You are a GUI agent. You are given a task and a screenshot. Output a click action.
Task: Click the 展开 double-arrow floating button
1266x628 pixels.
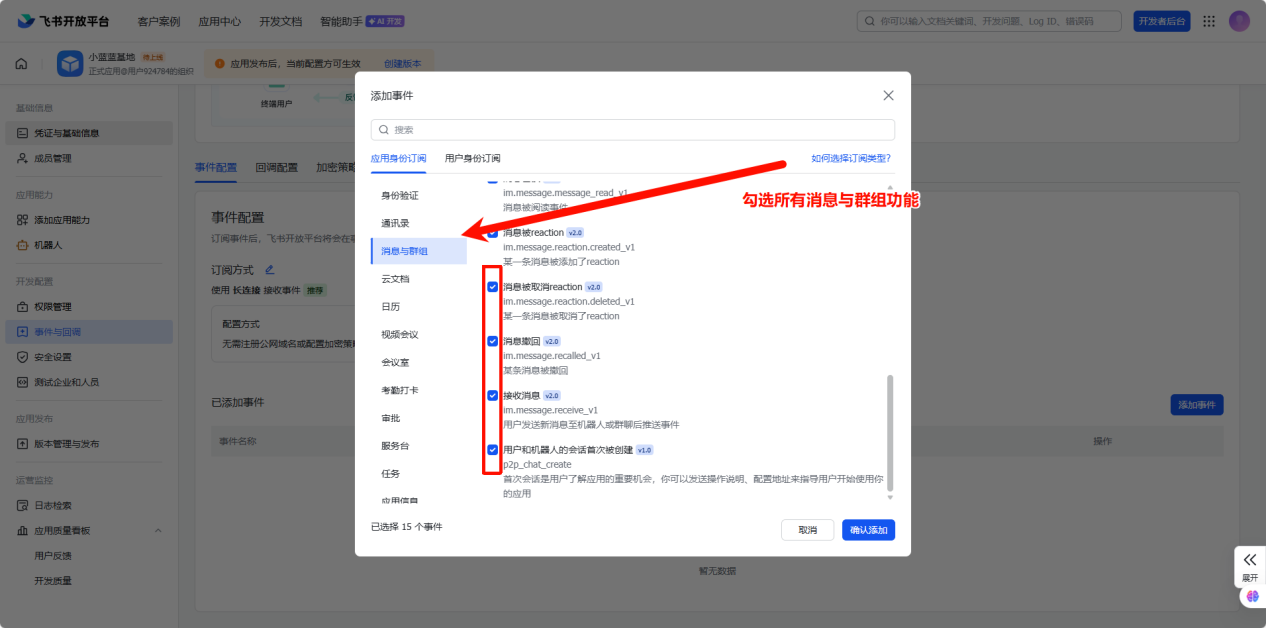pos(1250,561)
